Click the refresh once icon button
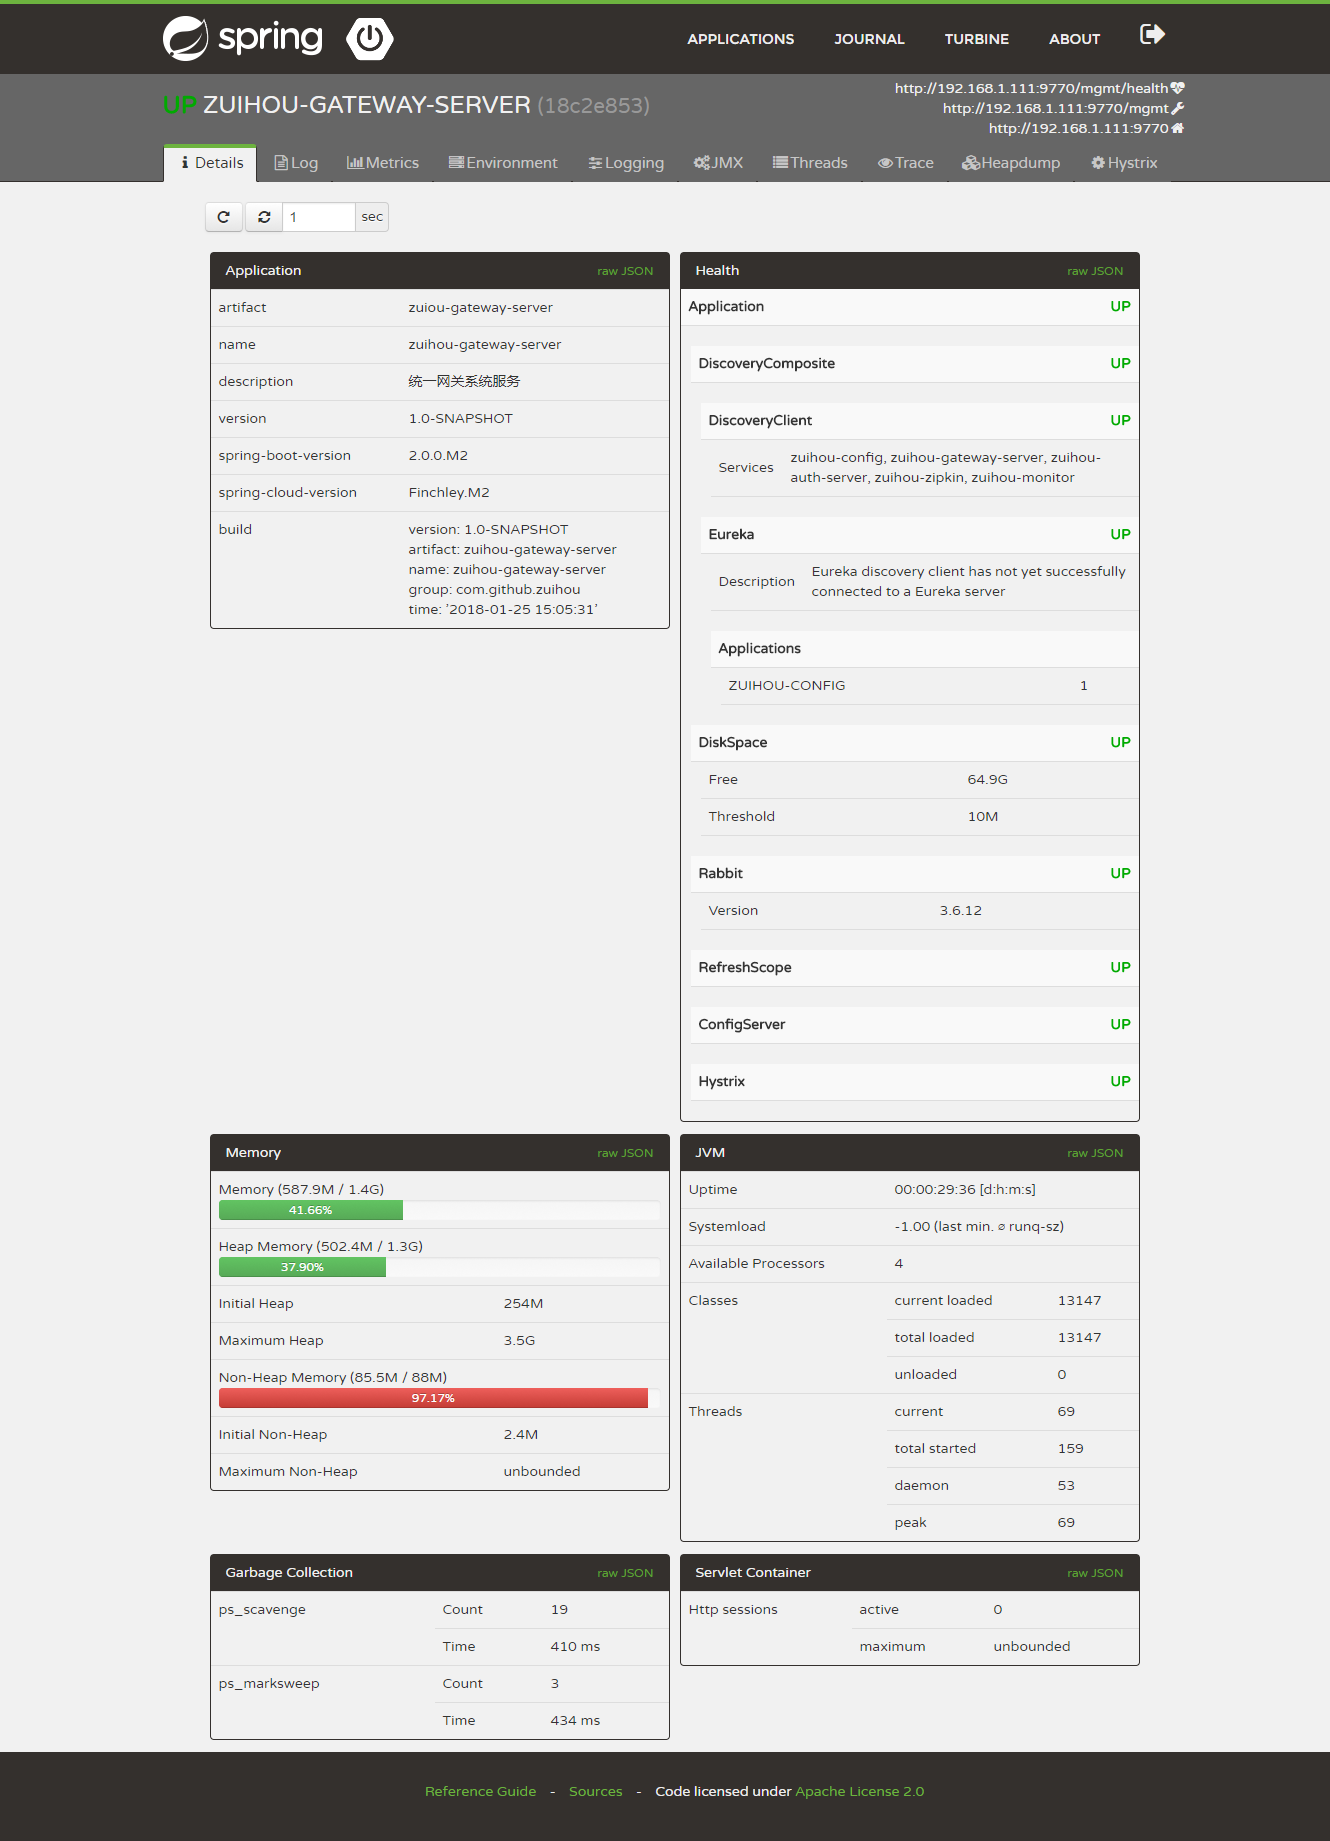1330x1841 pixels. 224,217
